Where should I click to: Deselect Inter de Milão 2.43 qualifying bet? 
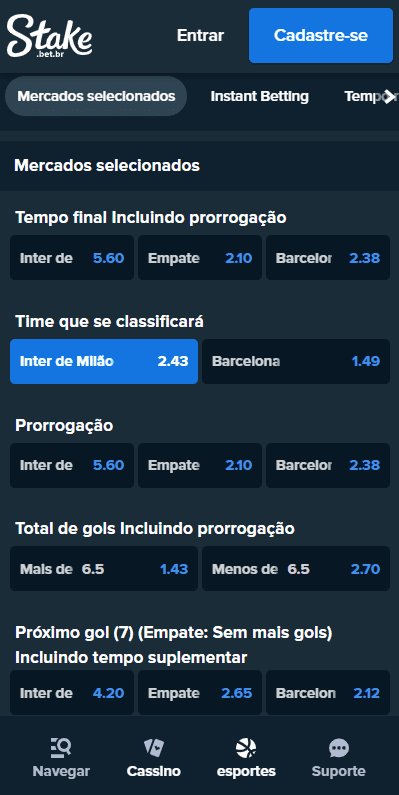click(x=104, y=362)
